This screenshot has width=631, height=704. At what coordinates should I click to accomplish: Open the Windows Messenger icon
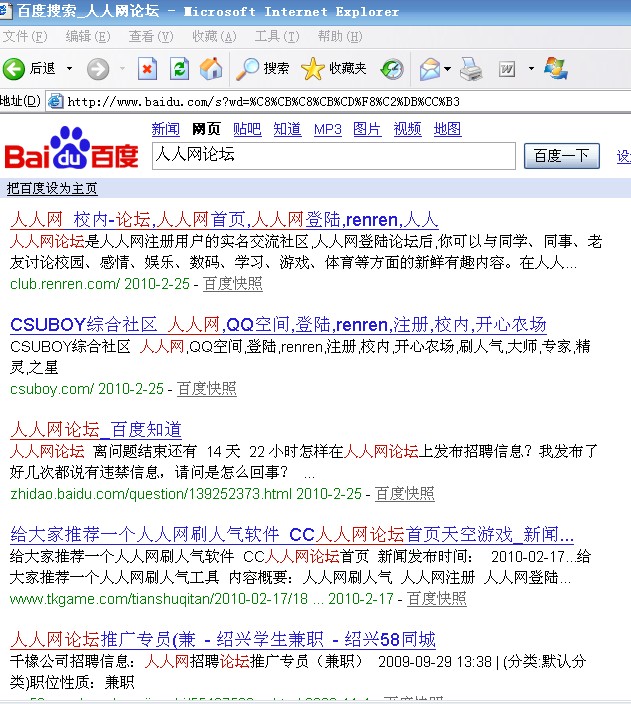click(556, 68)
